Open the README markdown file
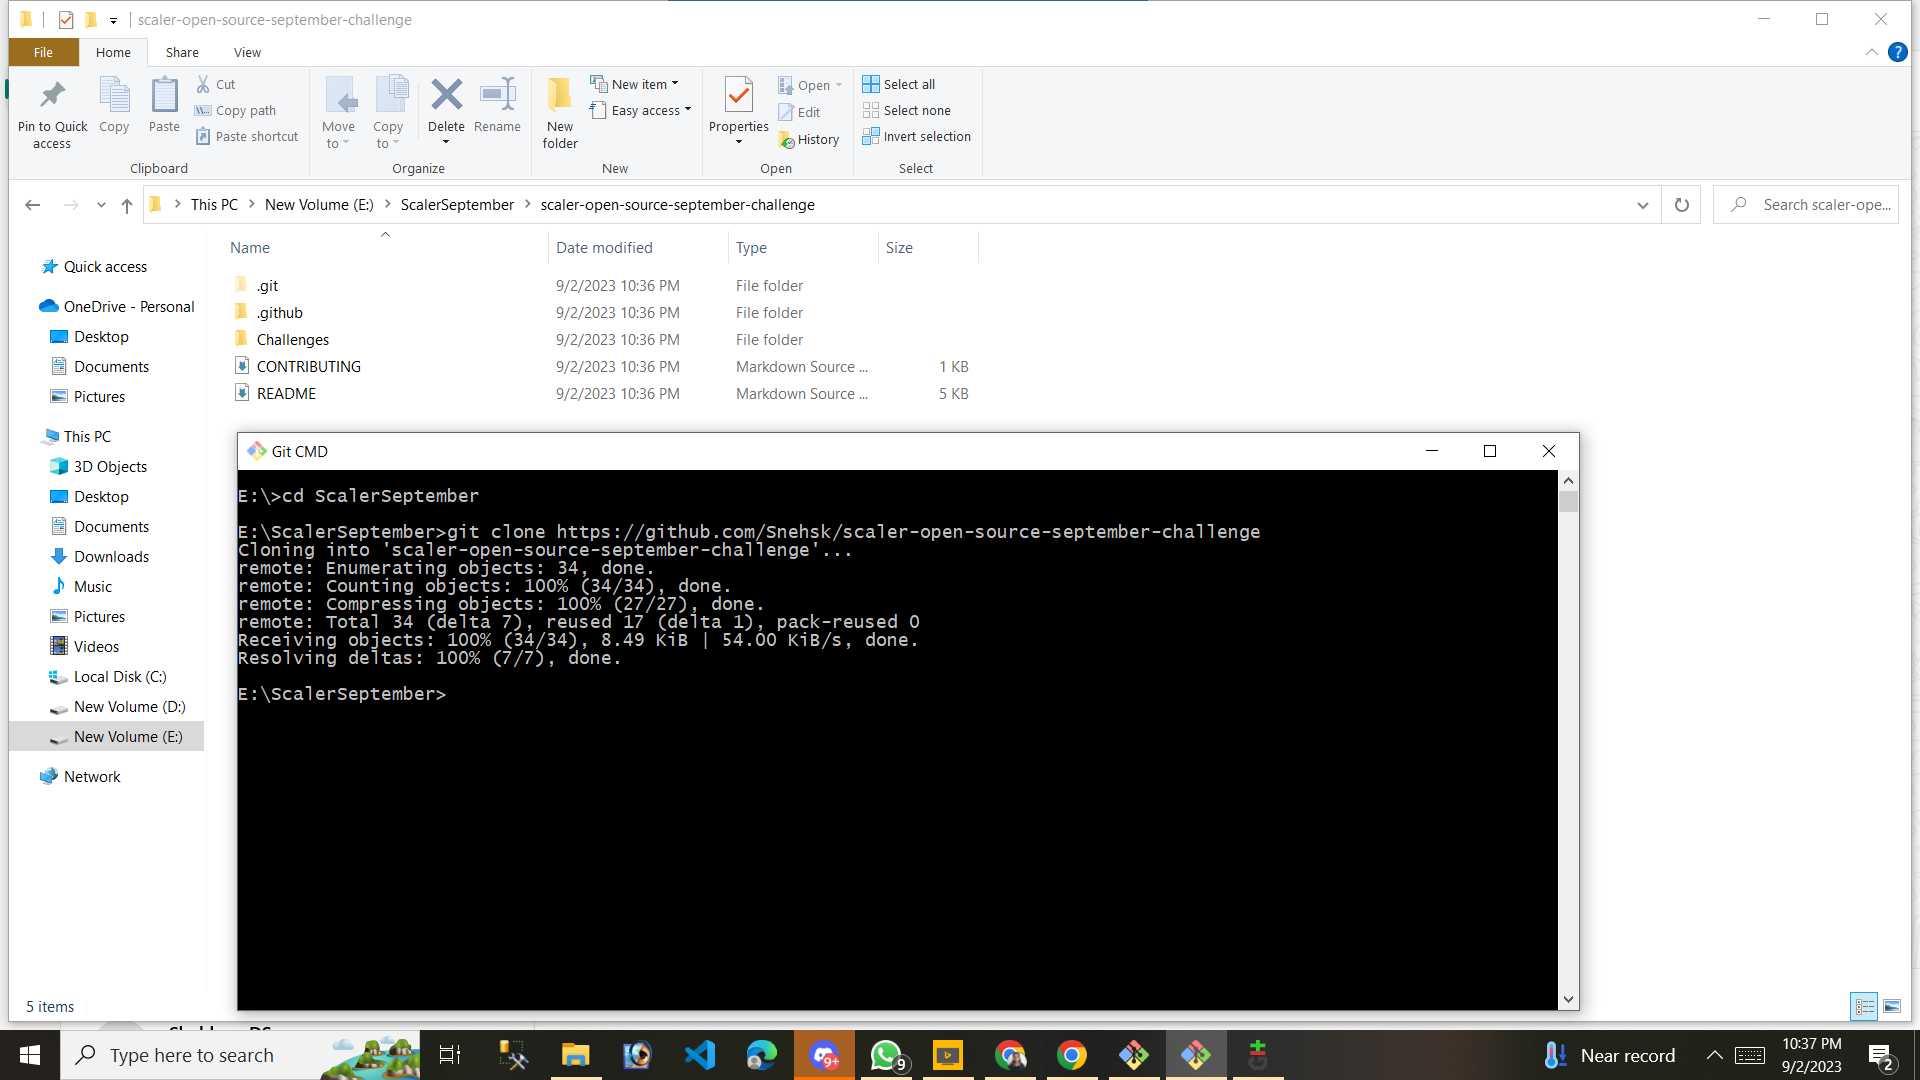The width and height of the screenshot is (1920, 1080). 285,393
